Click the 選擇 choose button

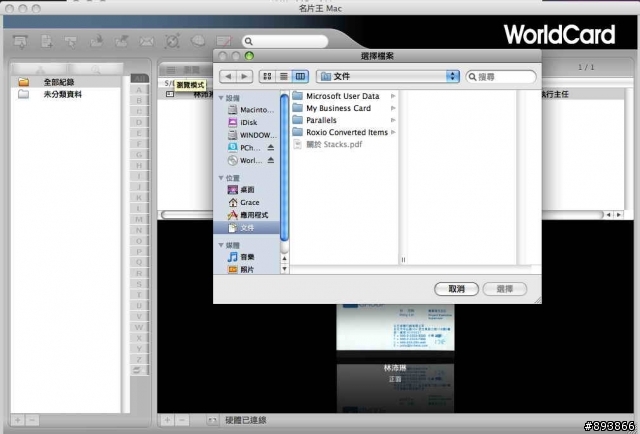coord(505,289)
